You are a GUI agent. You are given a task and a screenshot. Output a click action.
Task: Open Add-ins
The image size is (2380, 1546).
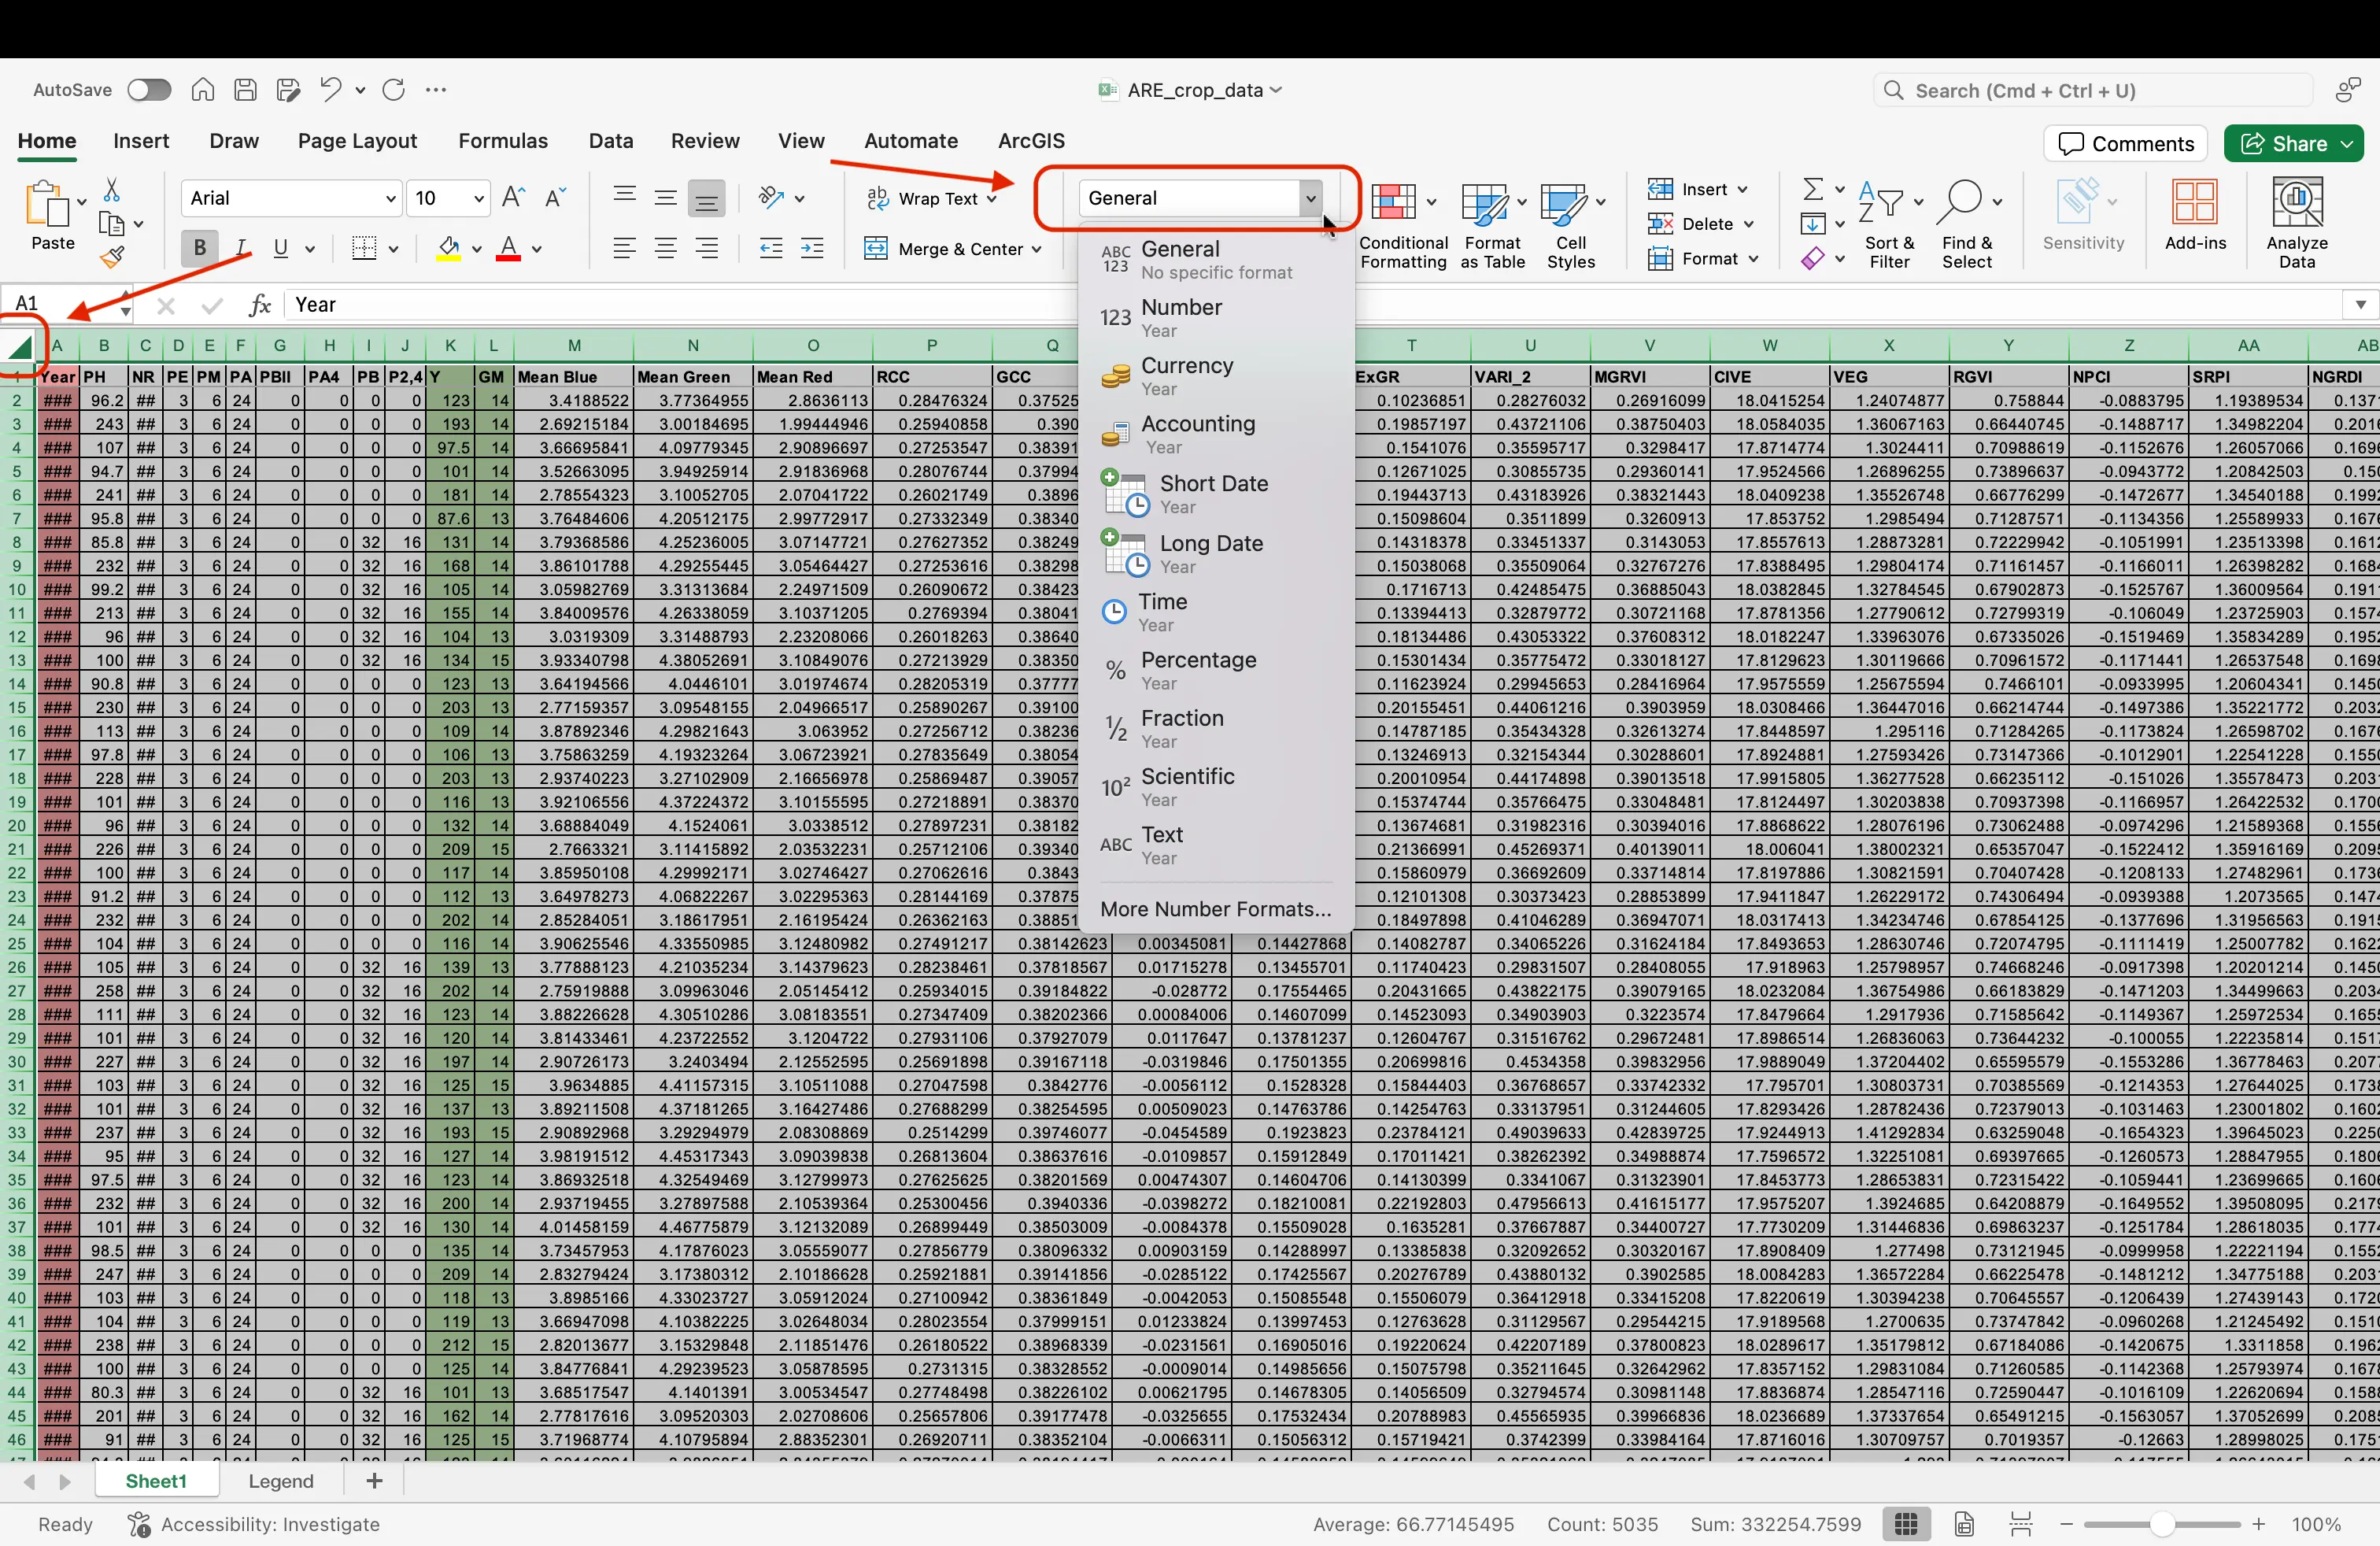2195,215
